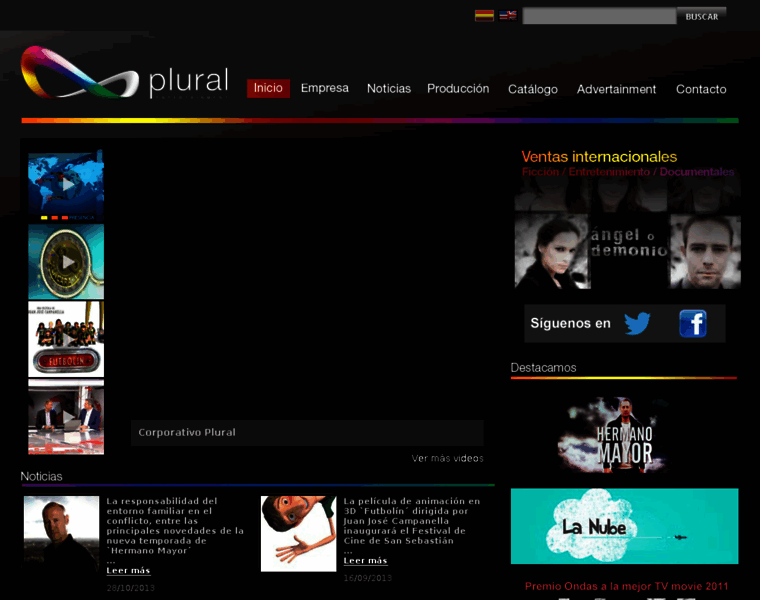Screen dimensions: 760x600
Task: Open the La Nube banner
Action: pos(624,526)
